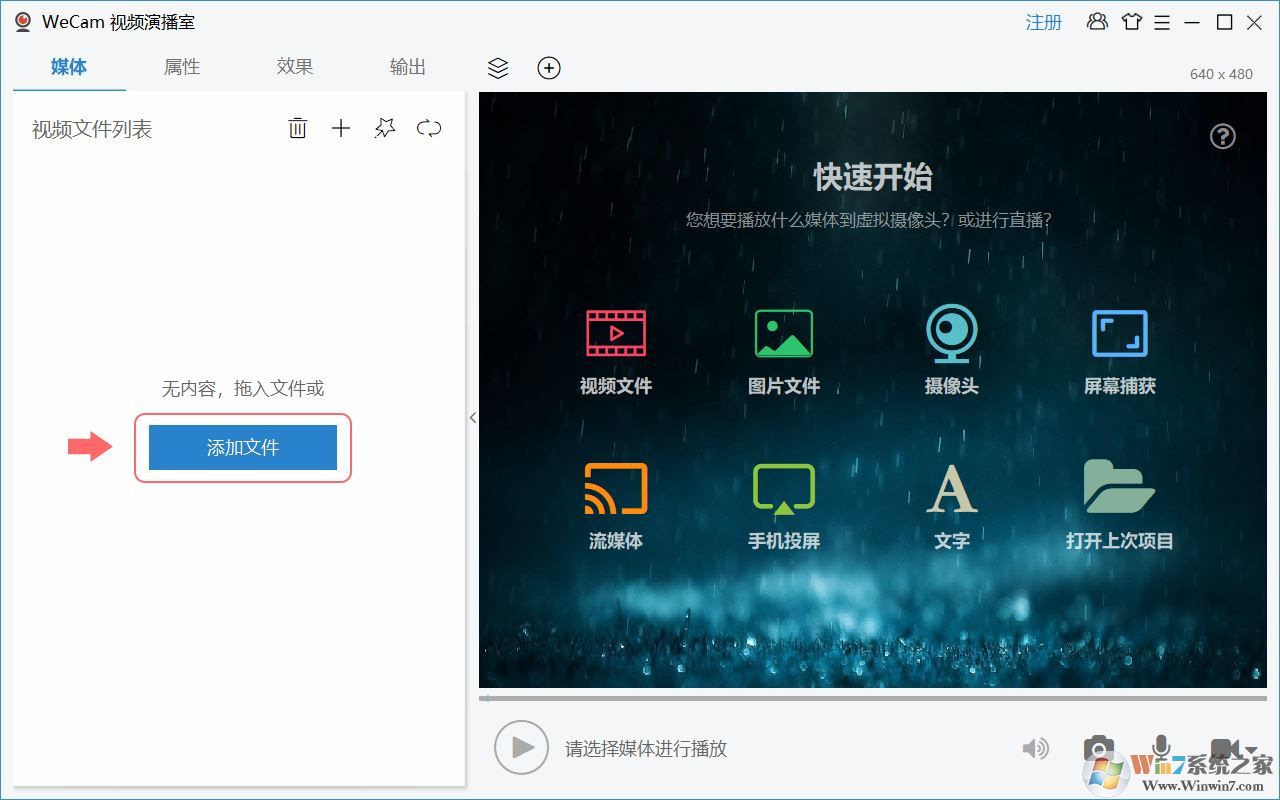This screenshot has width=1280, height=800.
Task: Open the hamburger menu
Action: [x=1161, y=22]
